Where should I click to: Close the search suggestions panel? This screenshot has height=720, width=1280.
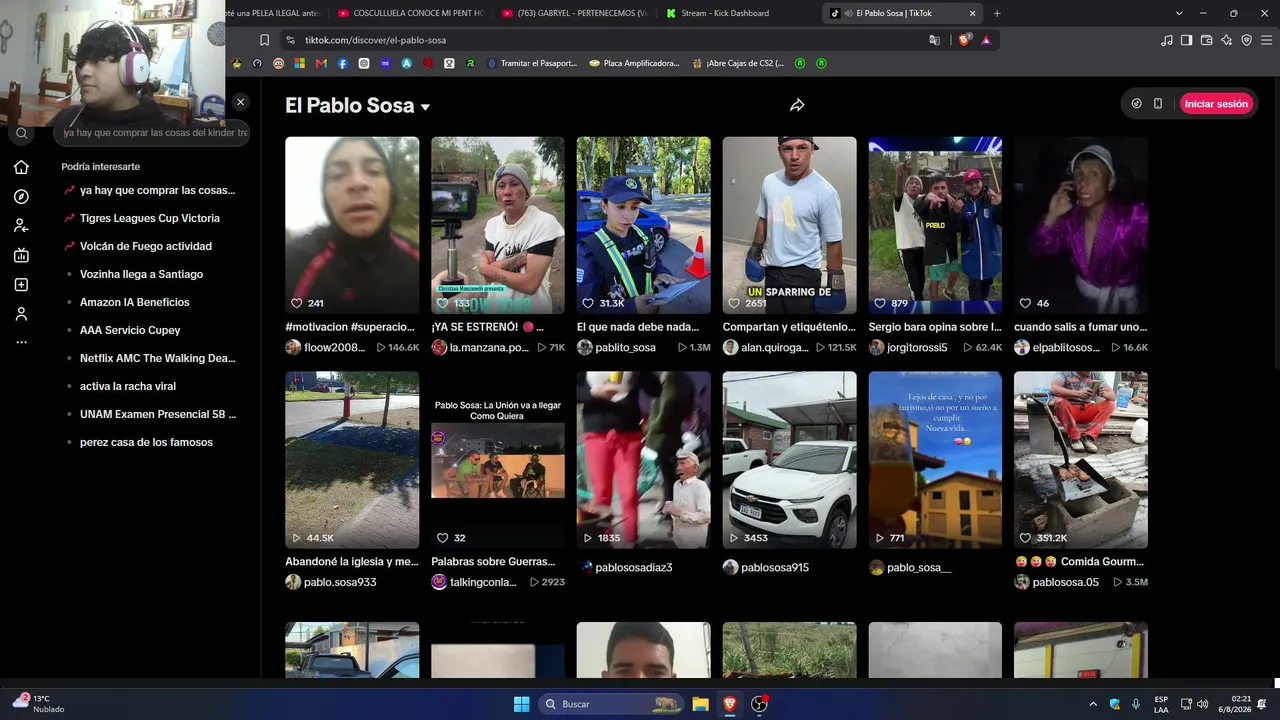[x=240, y=102]
